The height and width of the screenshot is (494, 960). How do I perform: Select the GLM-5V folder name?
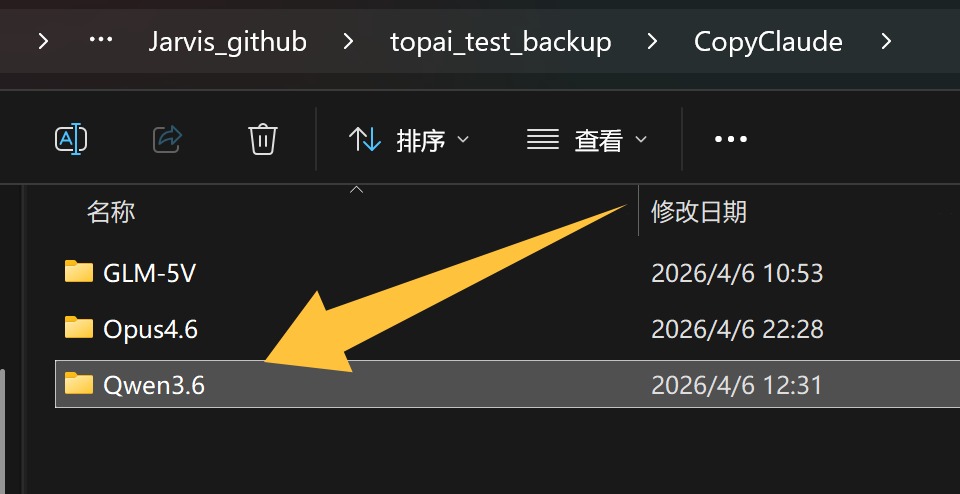pos(149,272)
